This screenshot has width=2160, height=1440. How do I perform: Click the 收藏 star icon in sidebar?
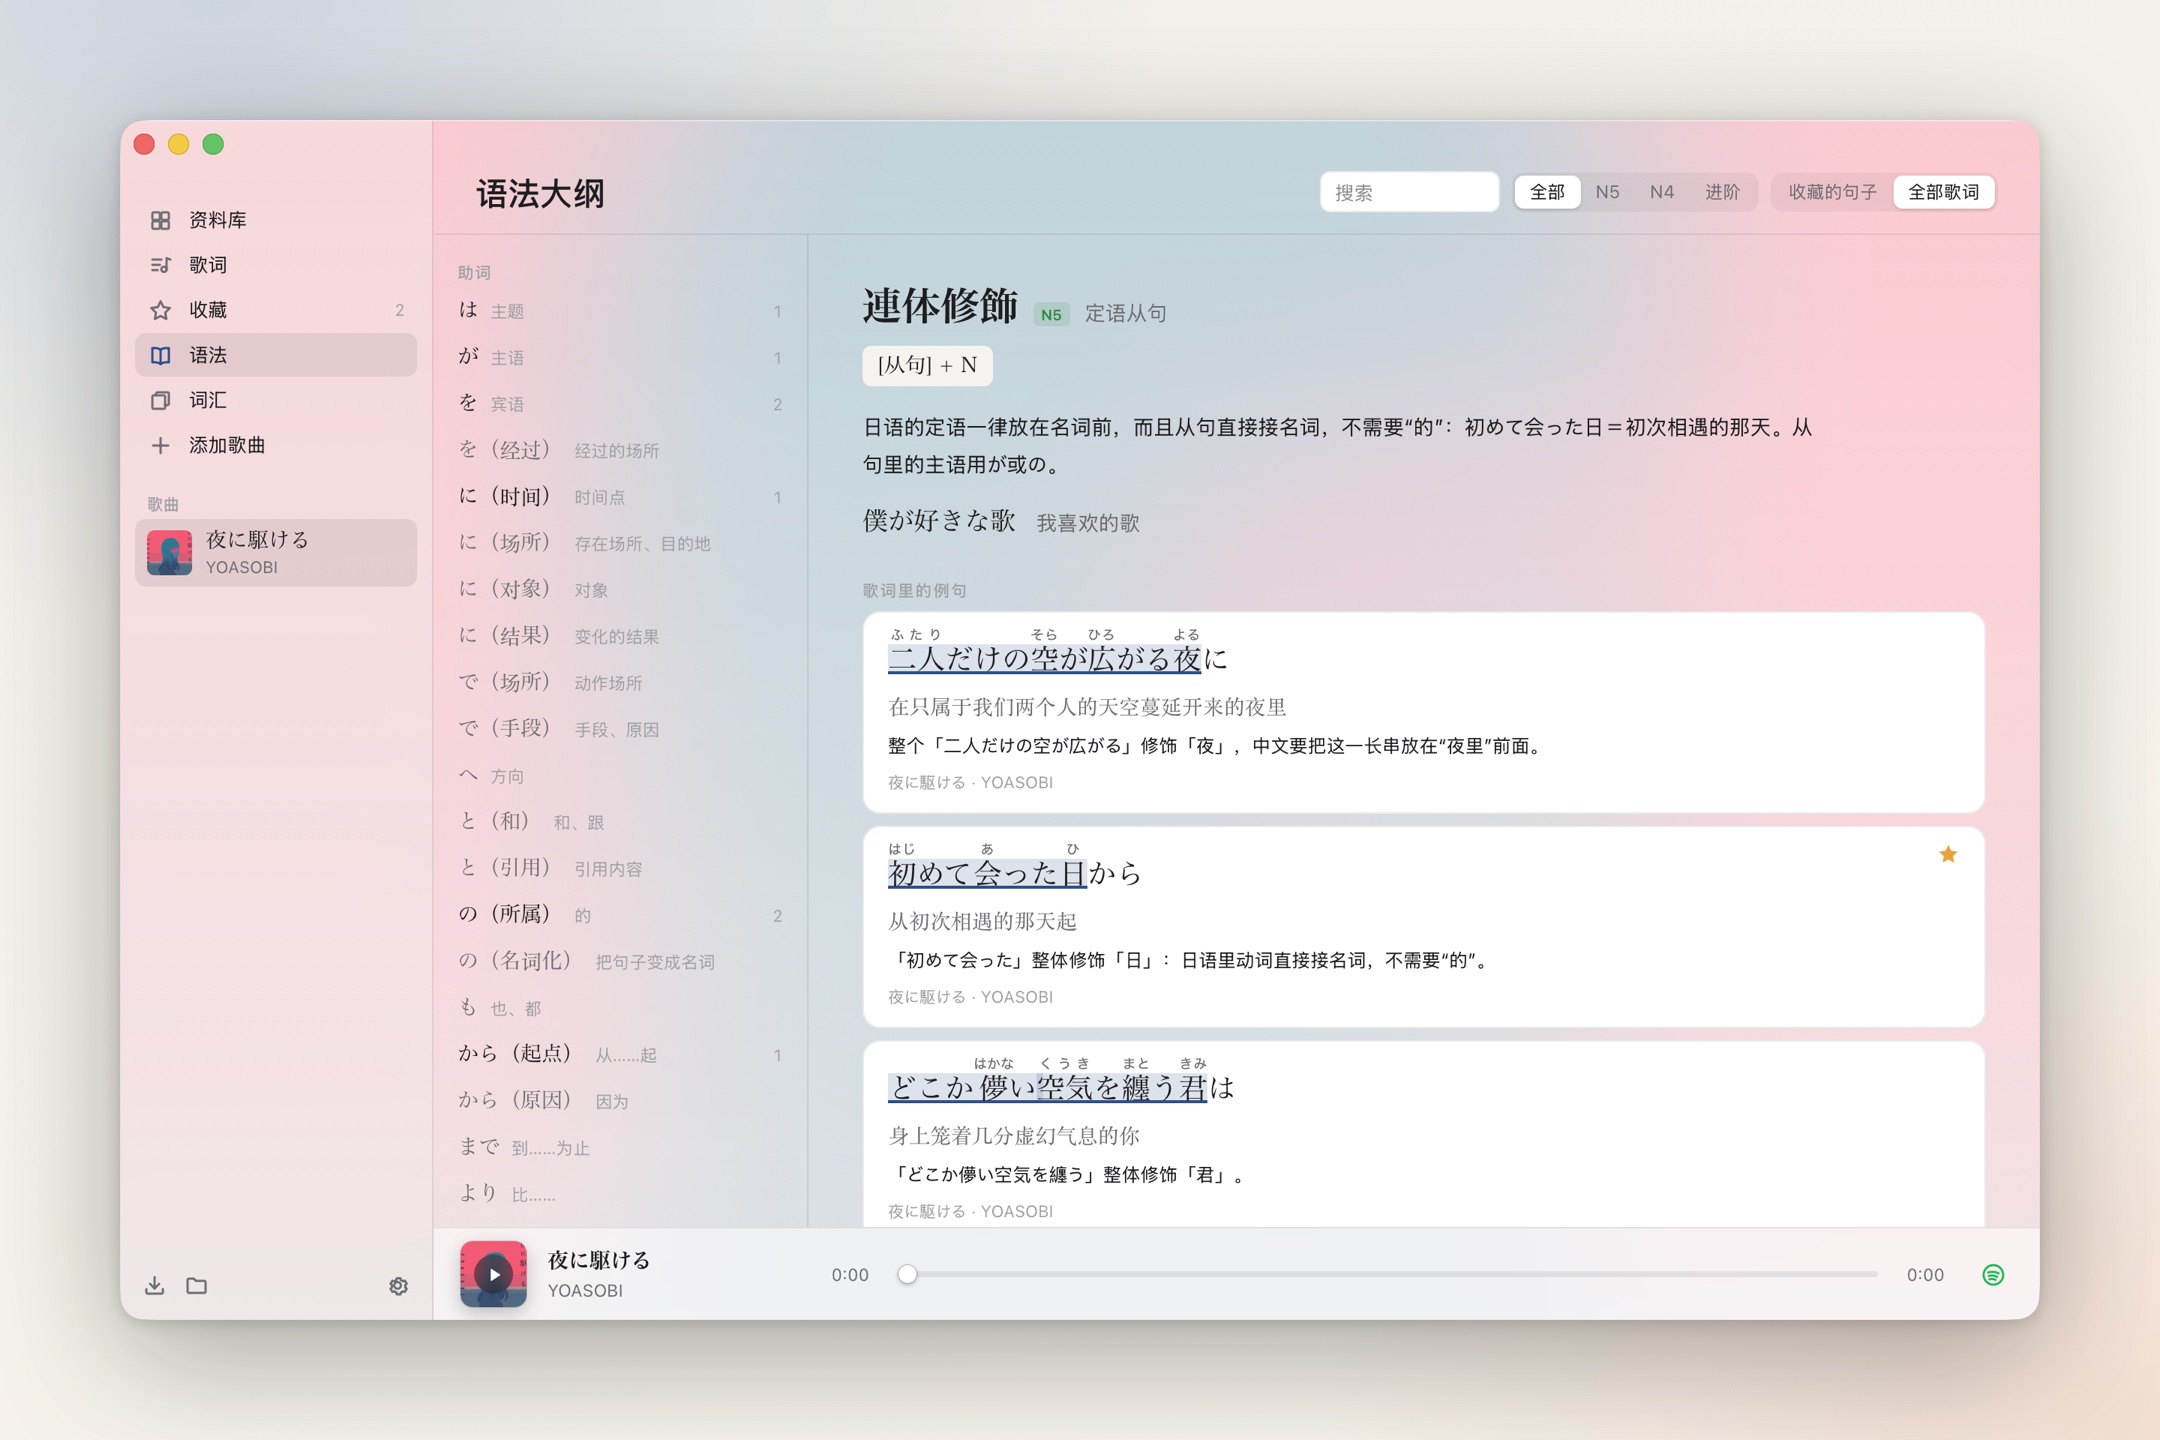160,310
